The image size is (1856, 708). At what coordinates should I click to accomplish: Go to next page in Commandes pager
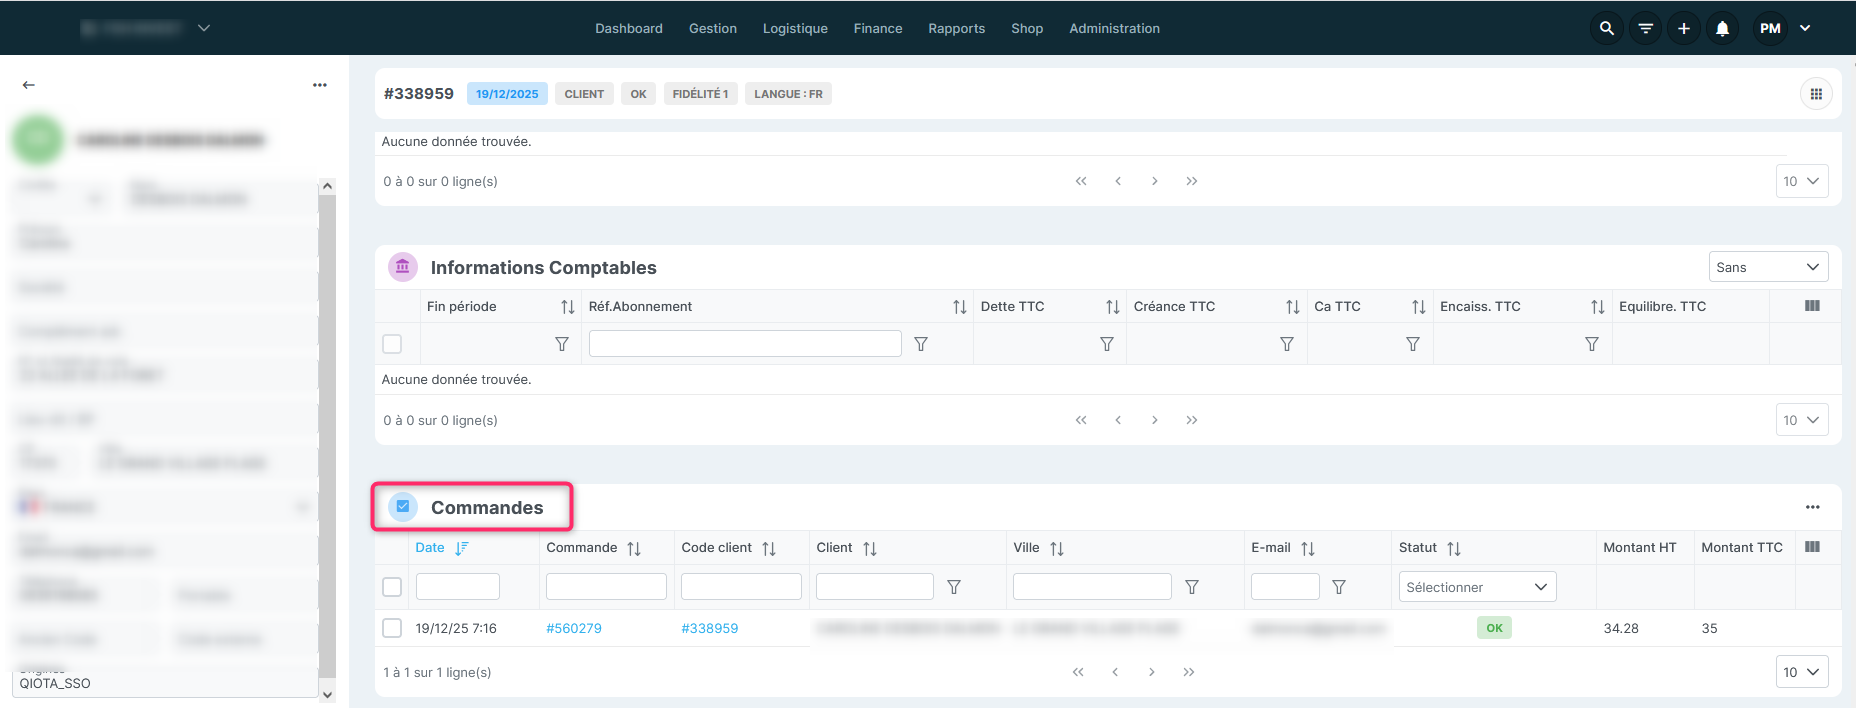tap(1151, 672)
